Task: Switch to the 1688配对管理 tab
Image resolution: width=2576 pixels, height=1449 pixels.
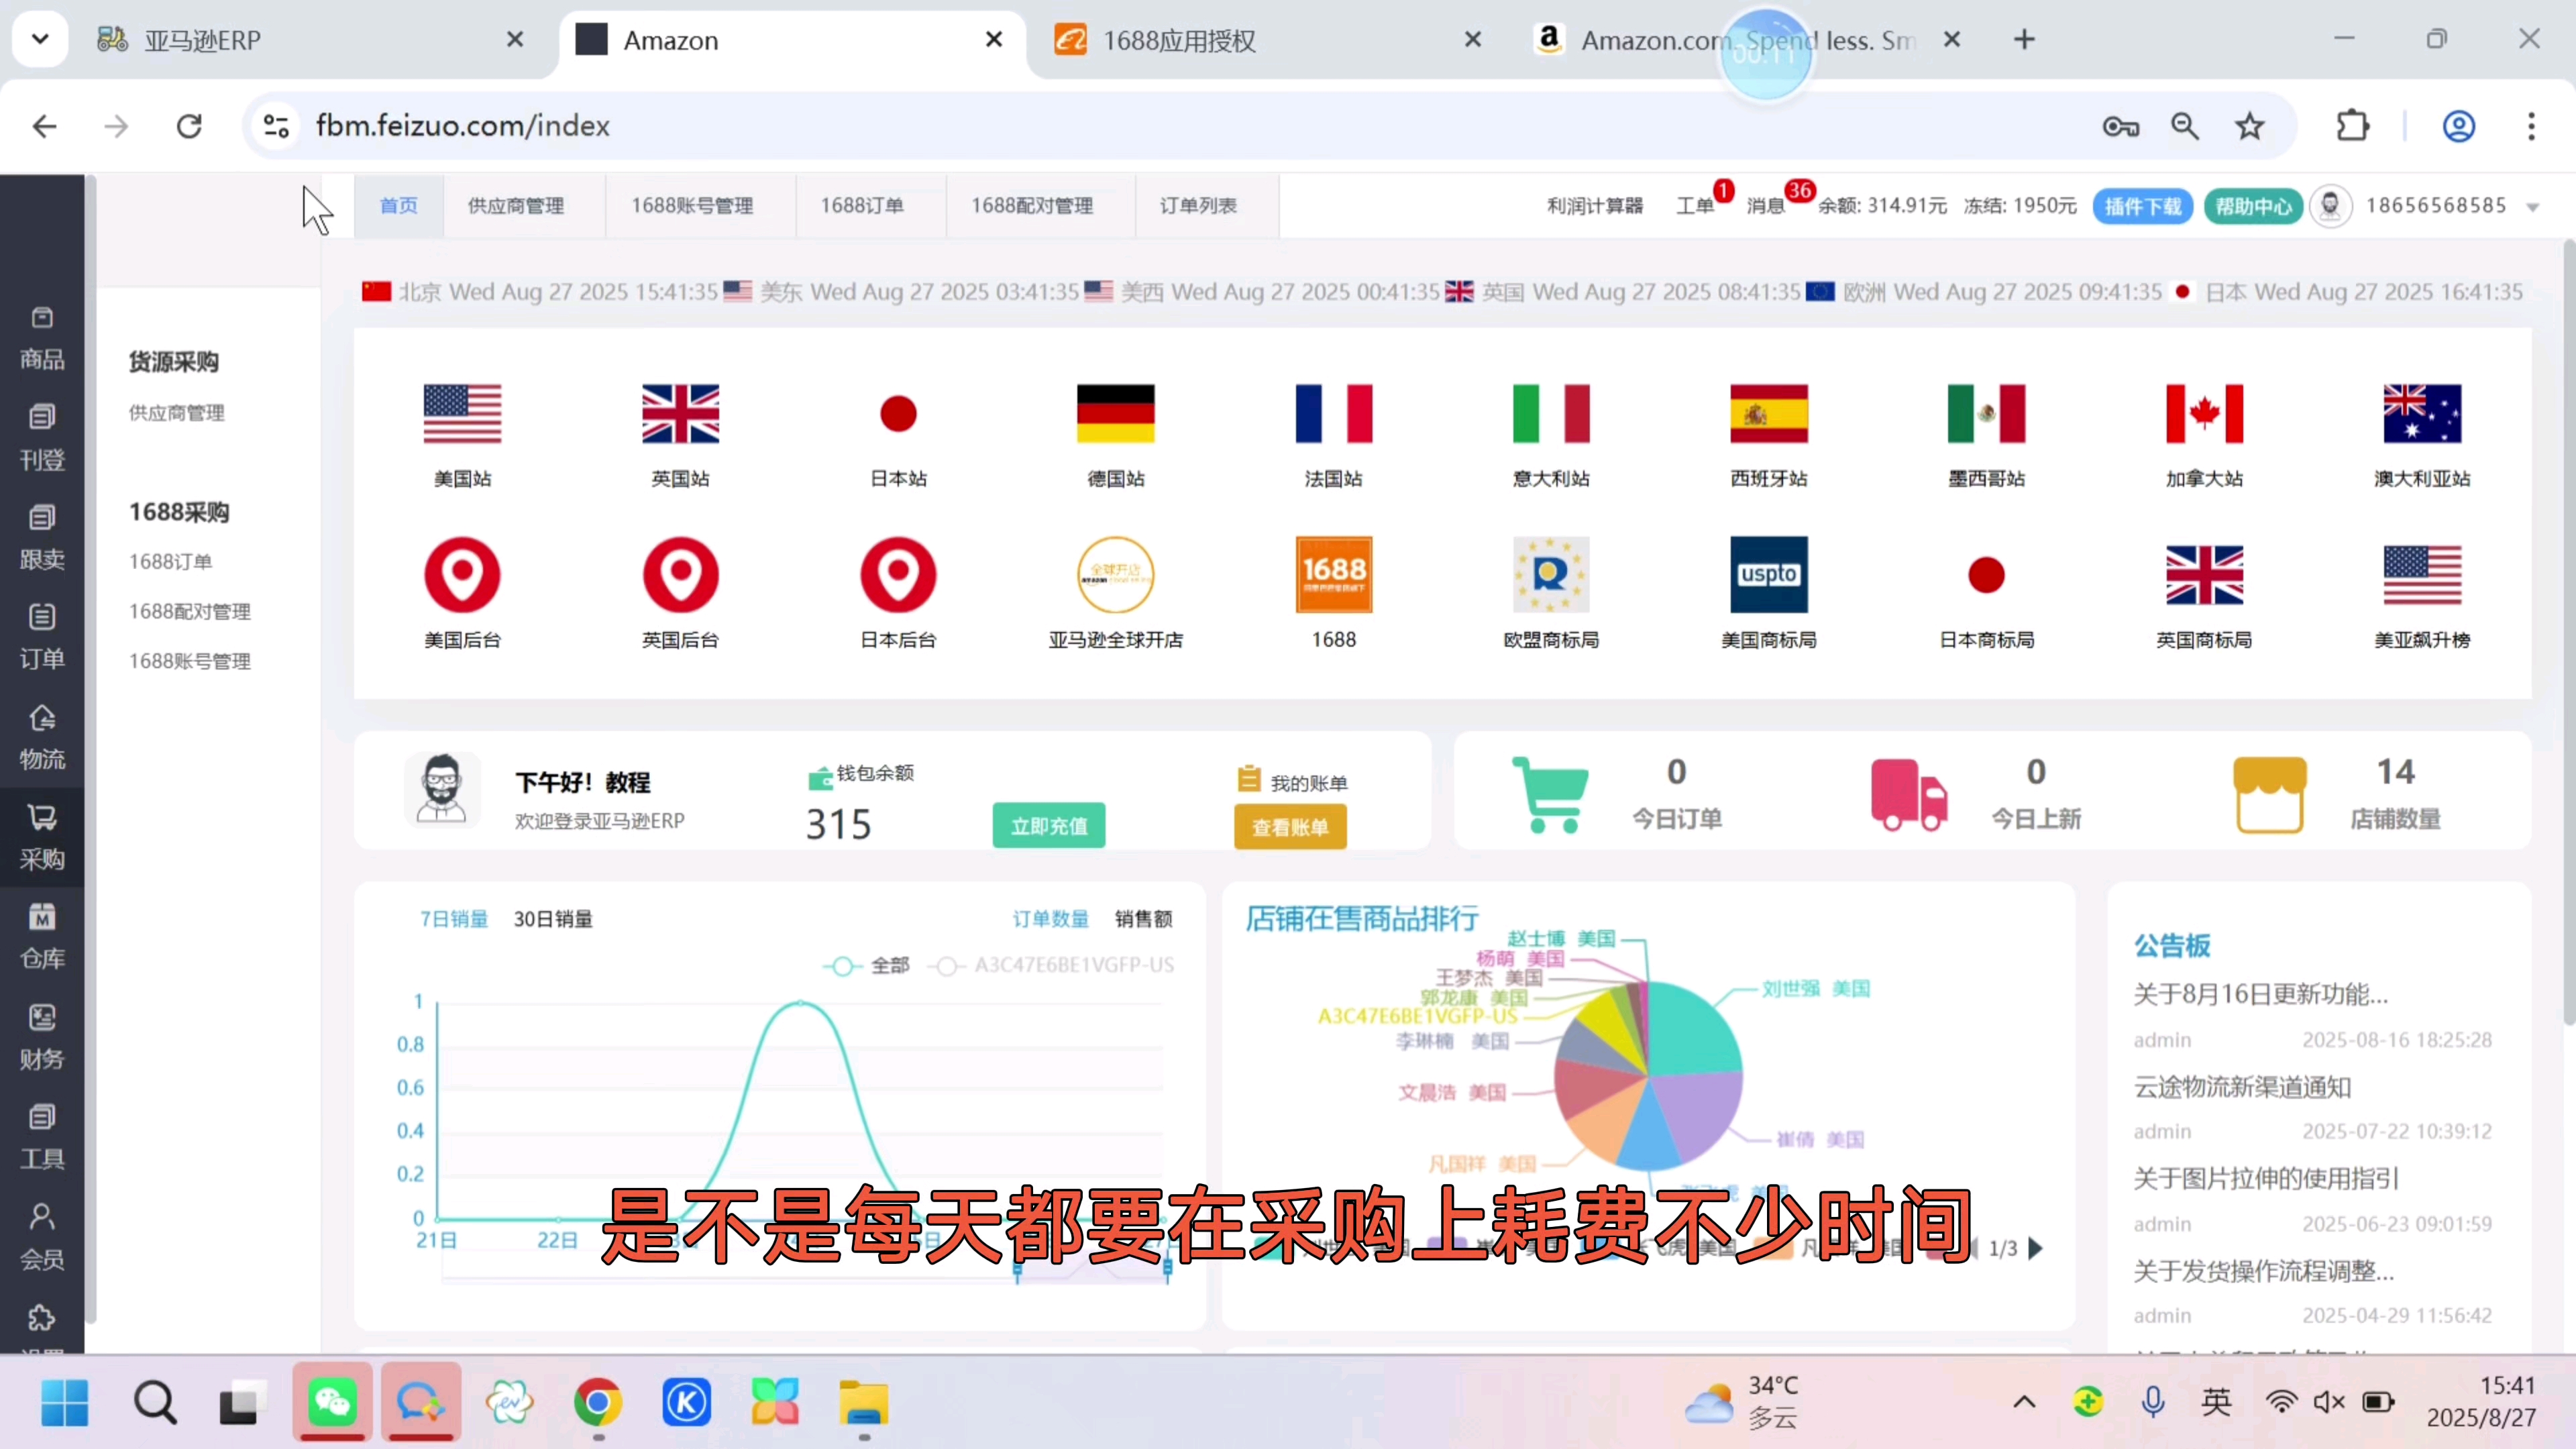Action: pyautogui.click(x=1032, y=206)
